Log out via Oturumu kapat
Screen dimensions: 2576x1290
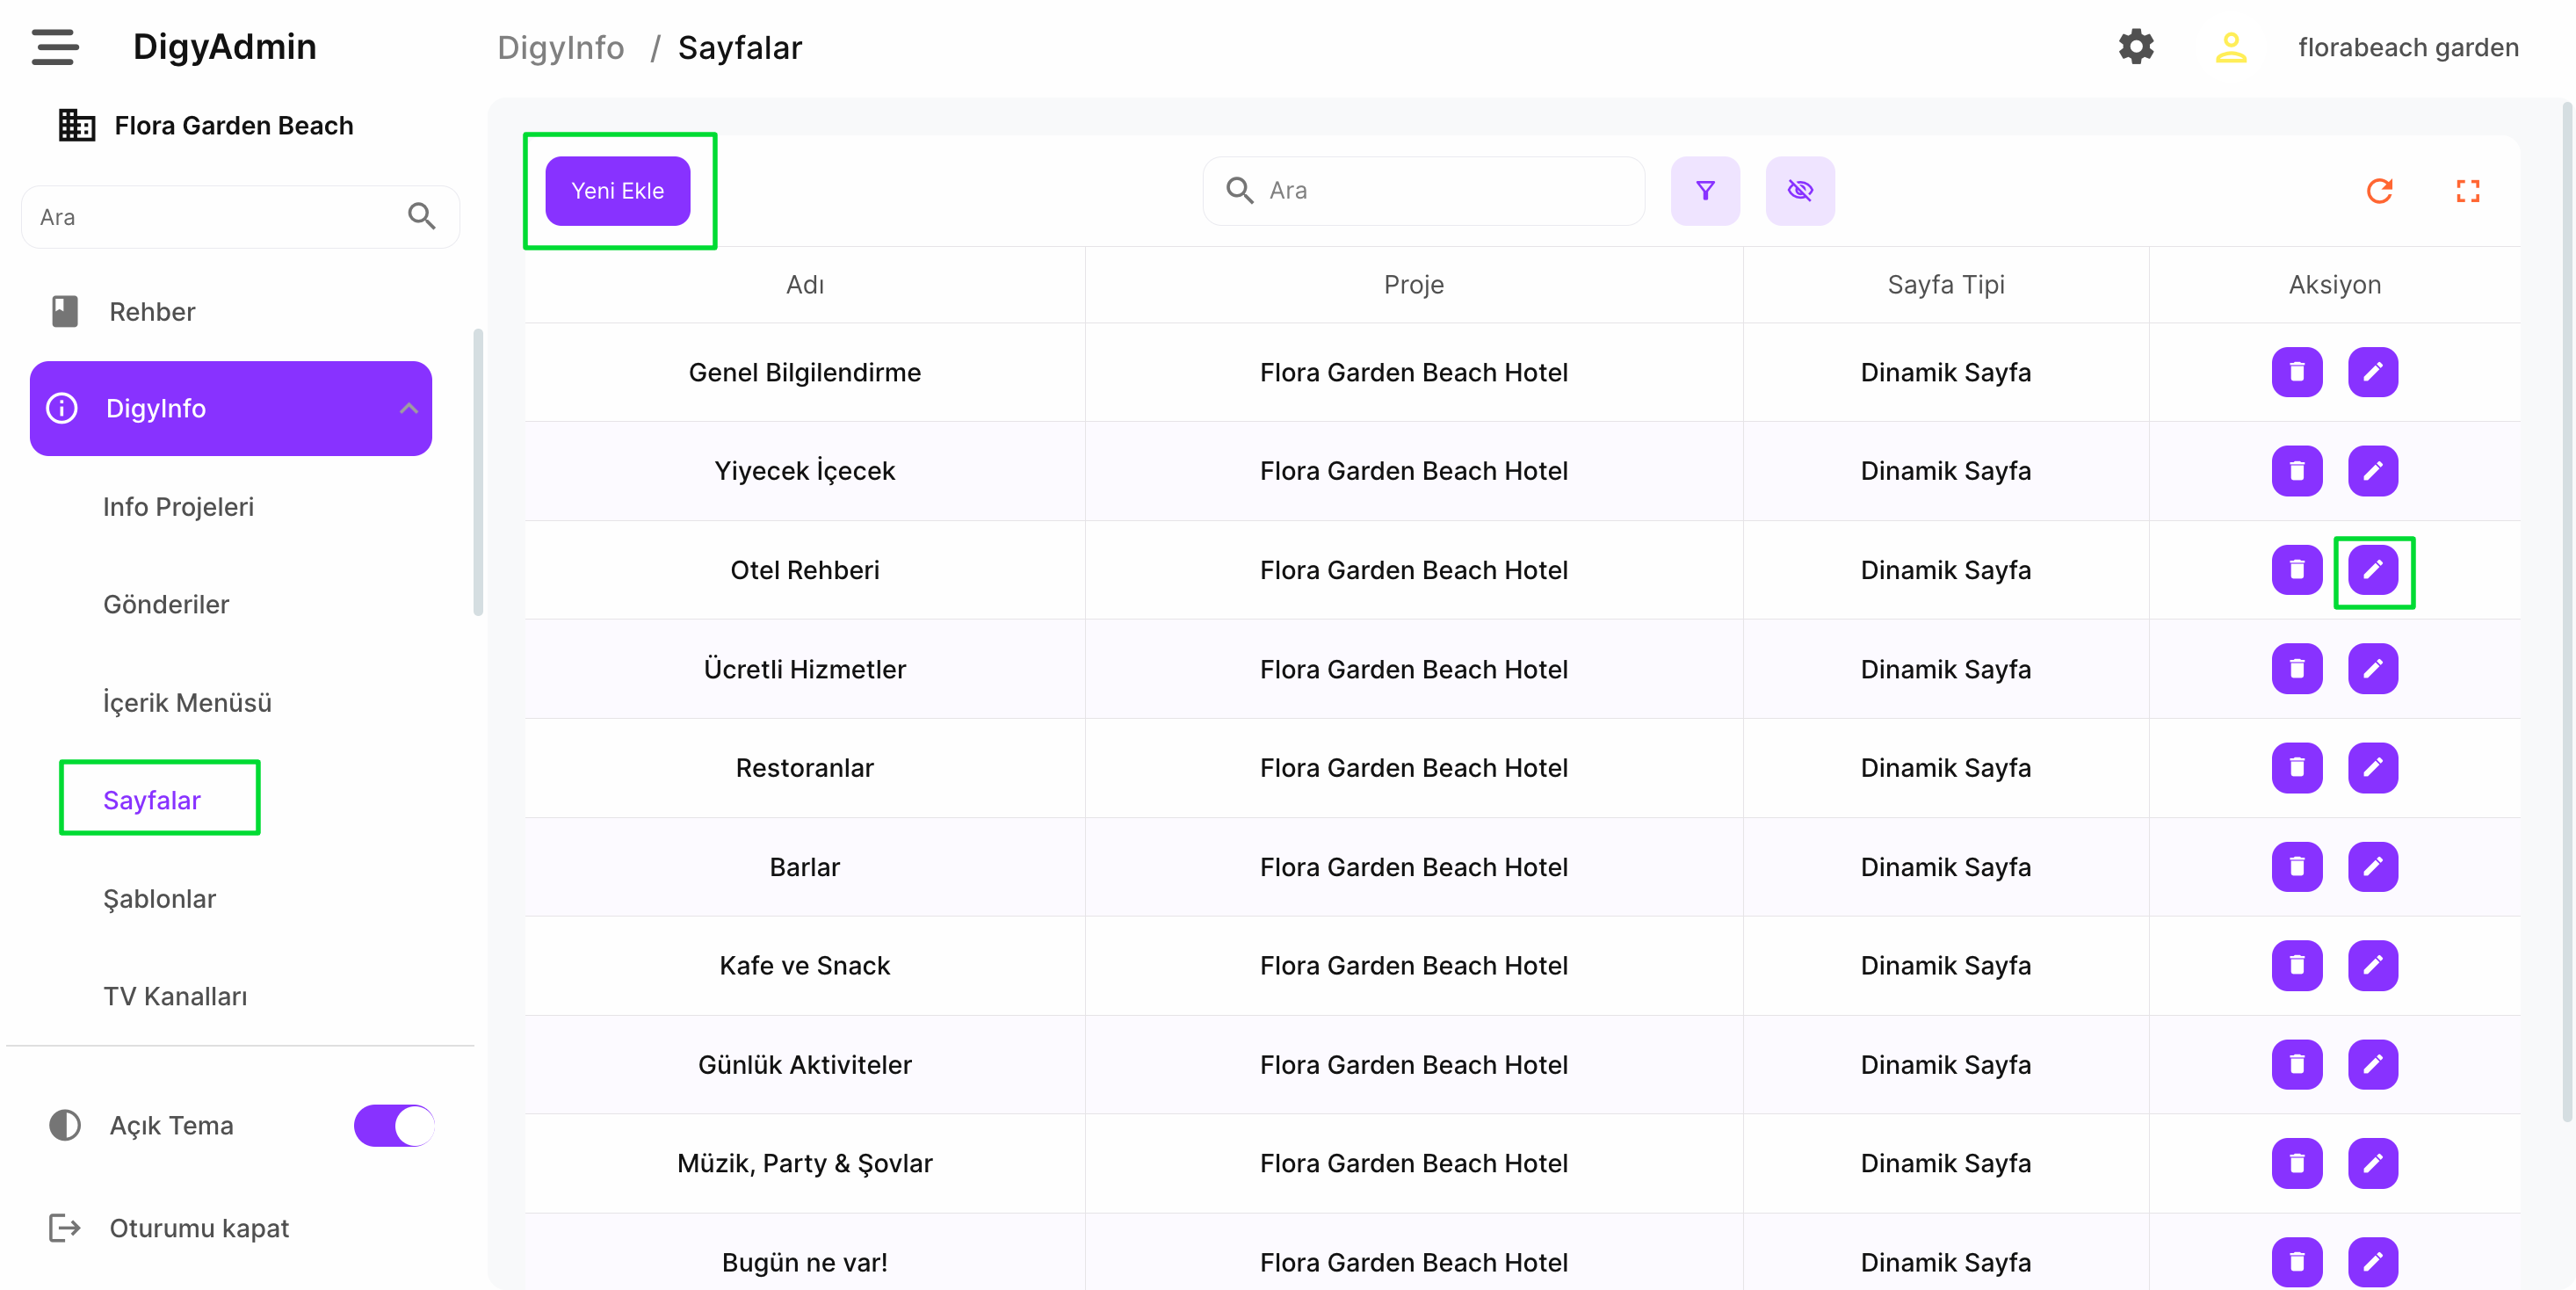pyautogui.click(x=198, y=1227)
